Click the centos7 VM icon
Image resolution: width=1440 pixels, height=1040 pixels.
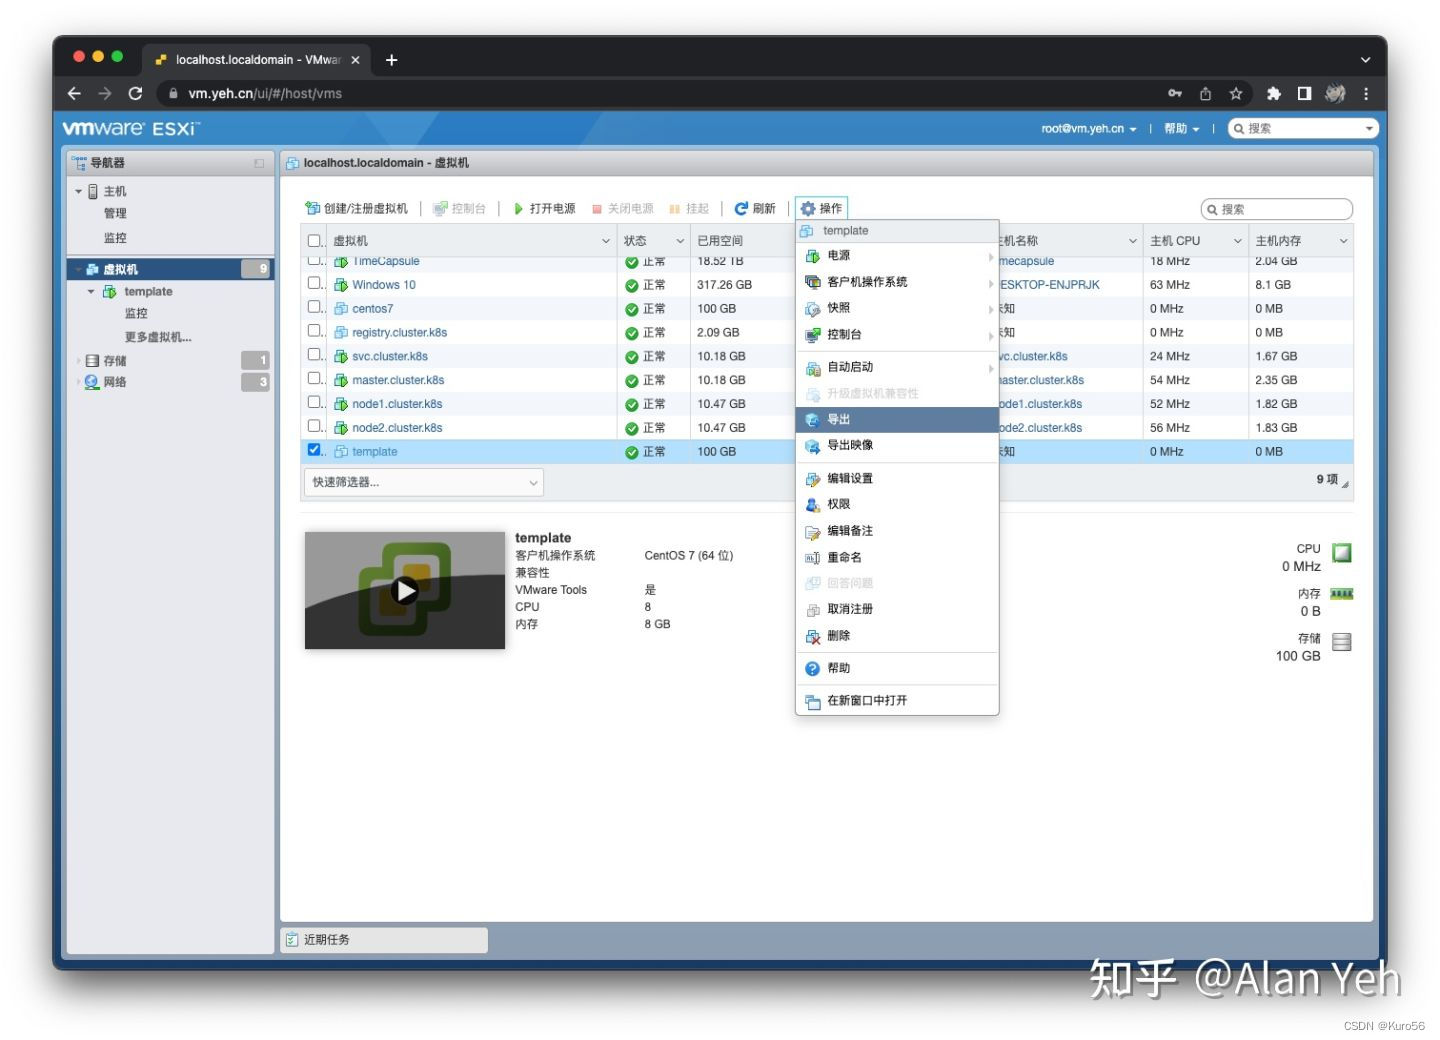[x=341, y=309]
